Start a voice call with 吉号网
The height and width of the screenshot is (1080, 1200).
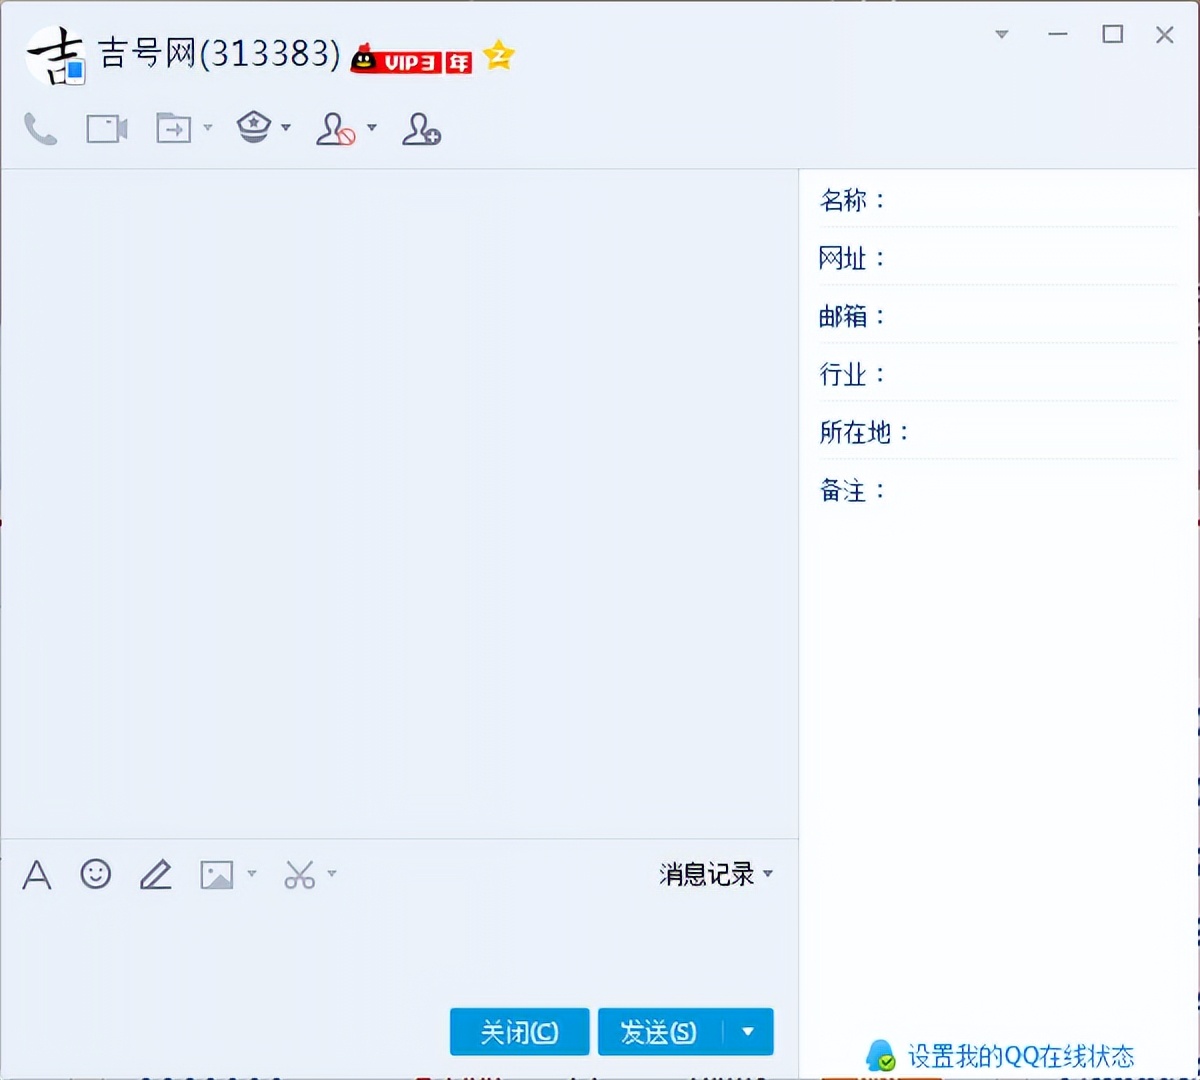pos(40,129)
